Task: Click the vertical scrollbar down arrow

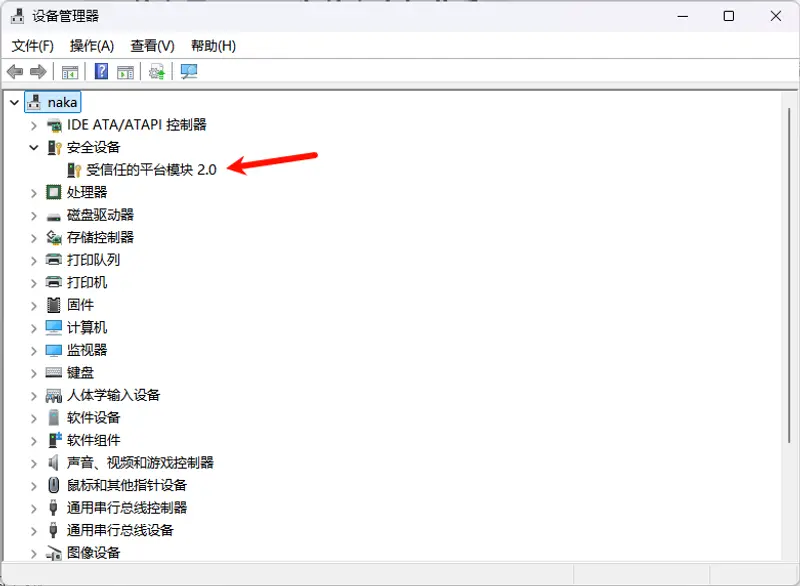Action: click(x=790, y=553)
